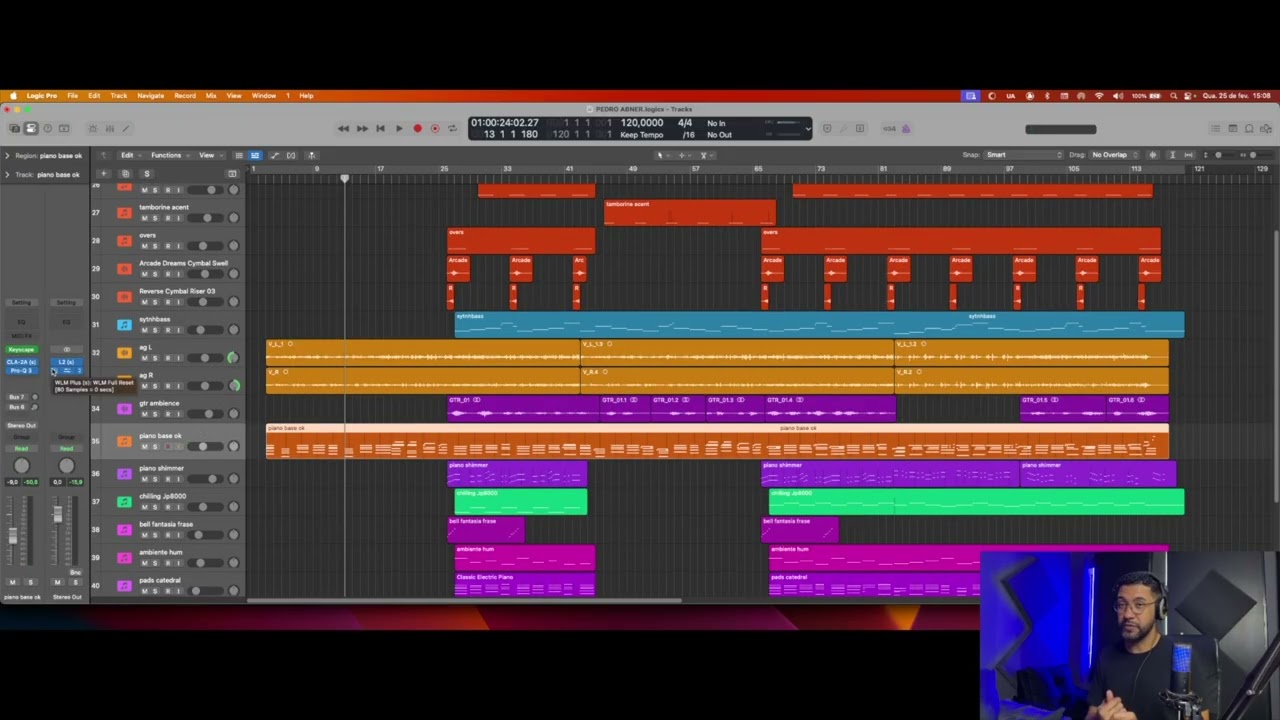Toggle global Solo S button
This screenshot has height=720, width=1280.
146,174
